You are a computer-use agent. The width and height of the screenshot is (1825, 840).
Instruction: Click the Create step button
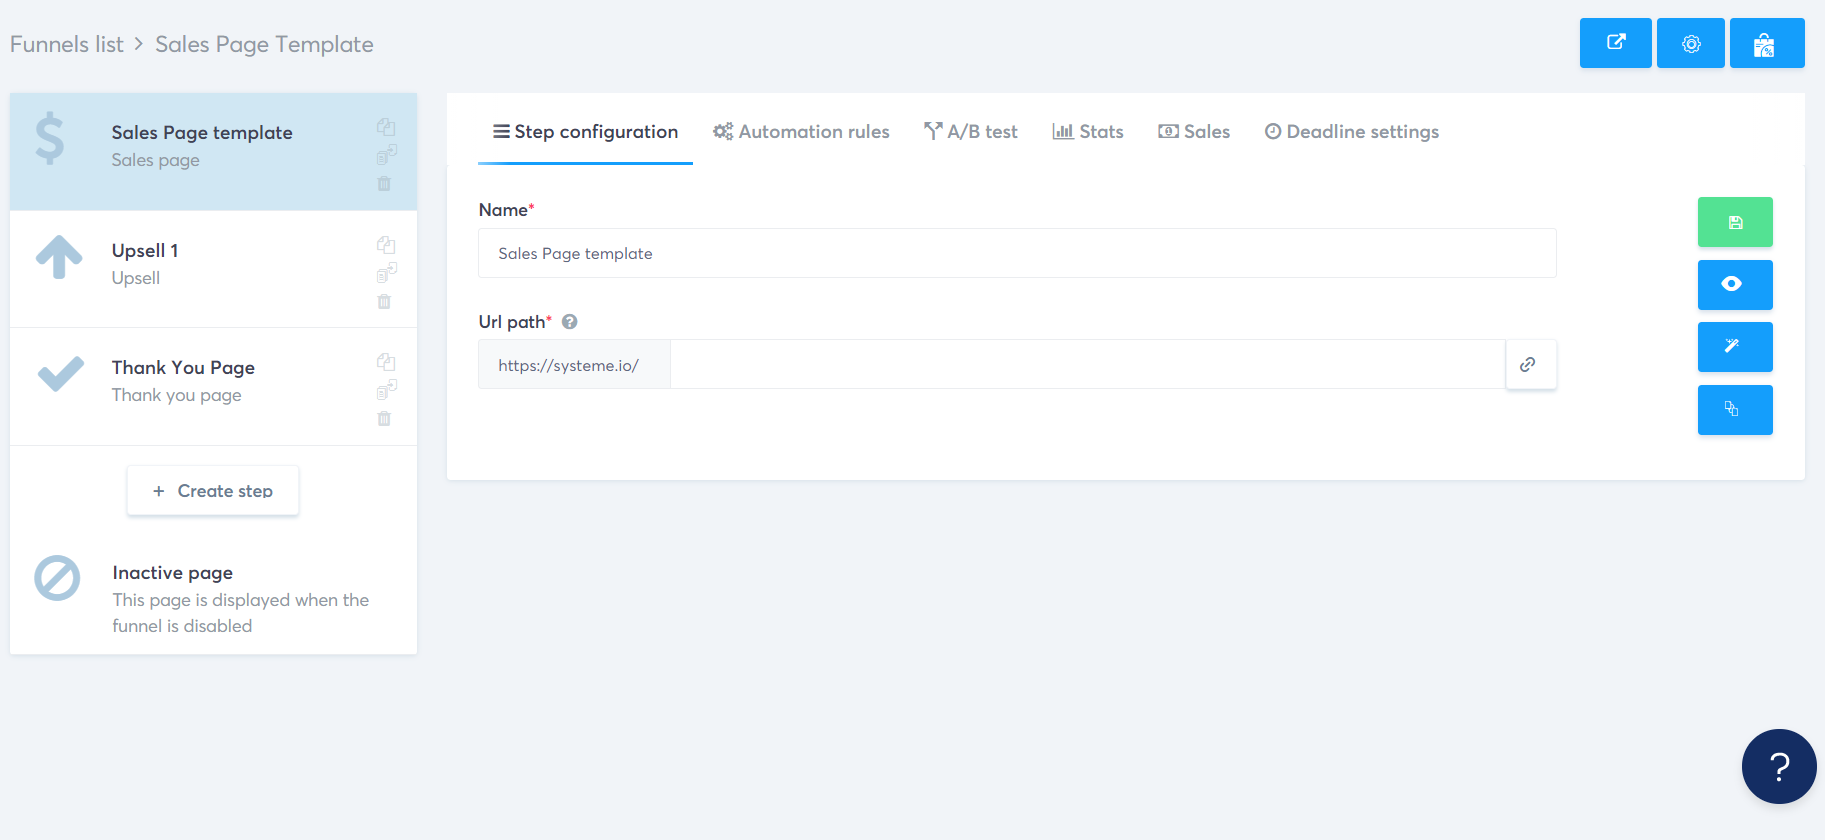213,491
